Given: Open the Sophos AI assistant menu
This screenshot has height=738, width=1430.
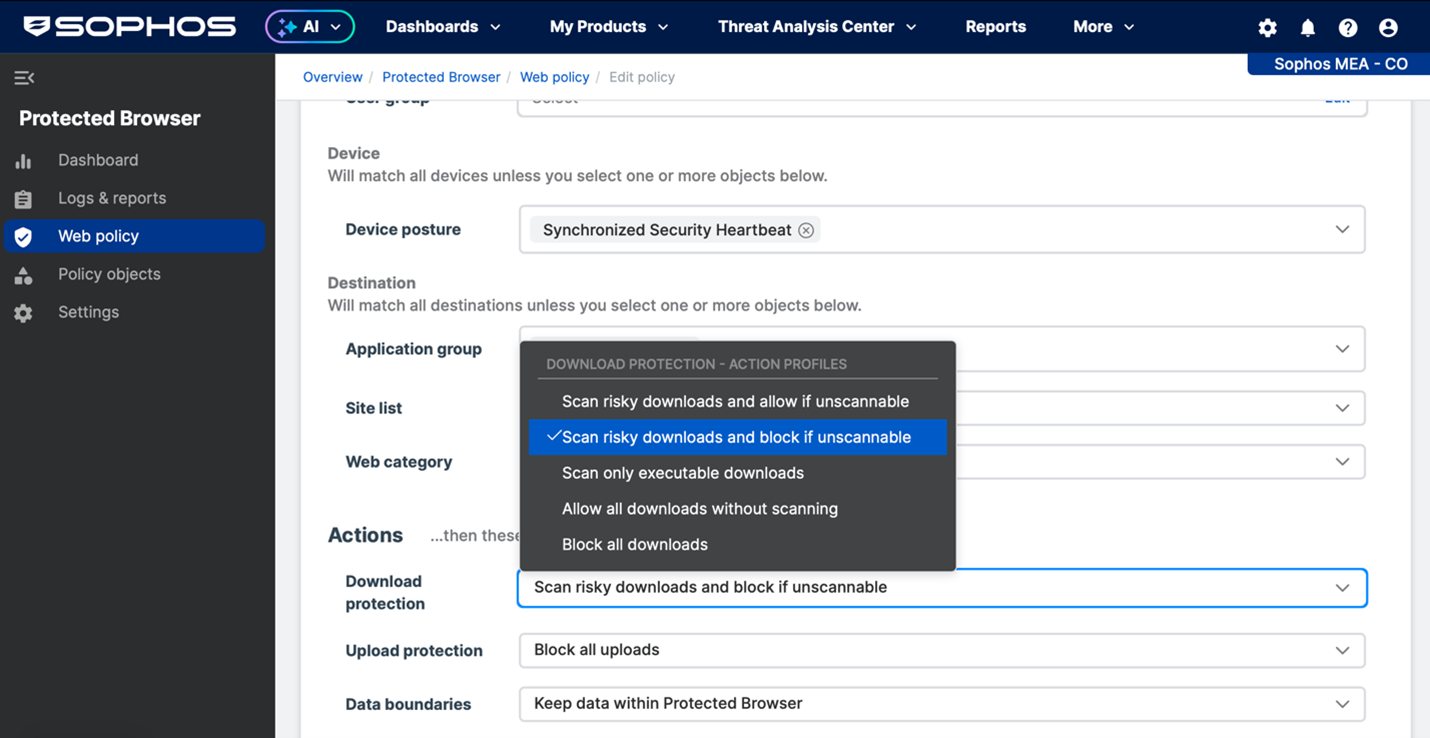Looking at the screenshot, I should click(x=309, y=27).
